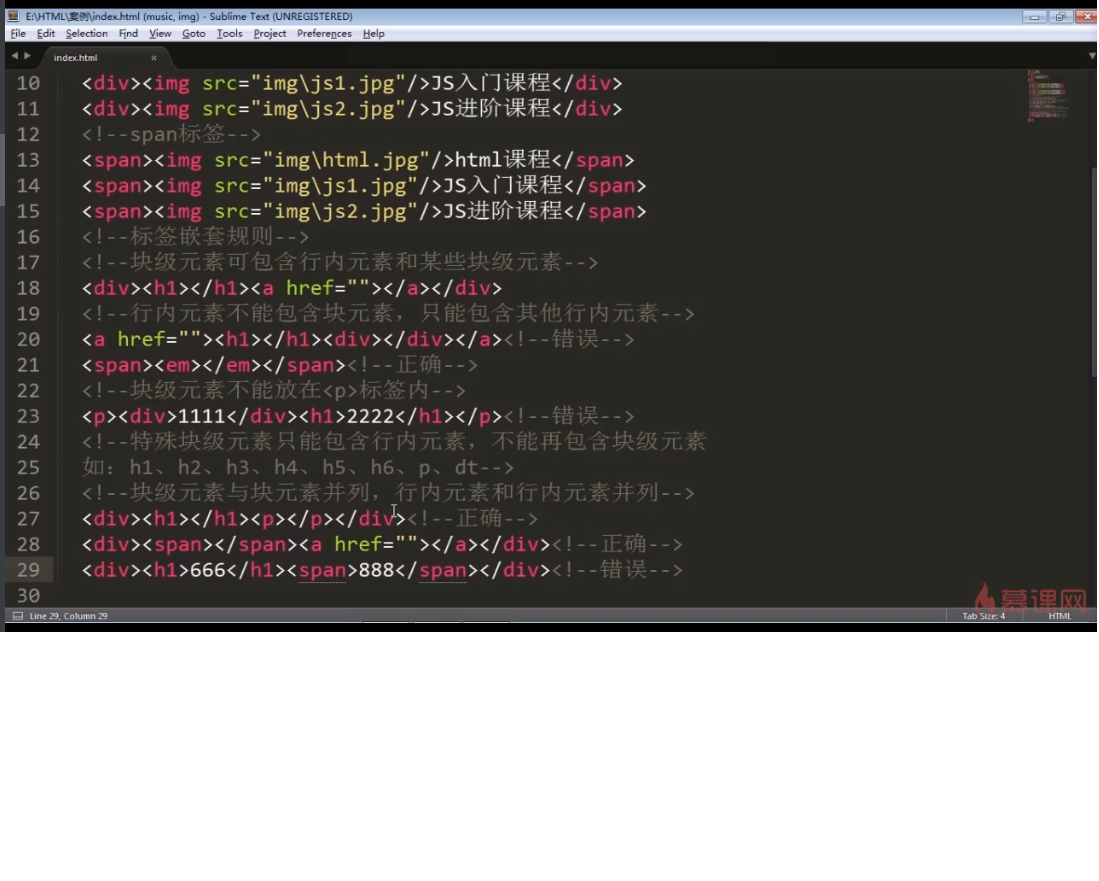
Task: Click line number 16 in the gutter
Action: tap(28, 237)
